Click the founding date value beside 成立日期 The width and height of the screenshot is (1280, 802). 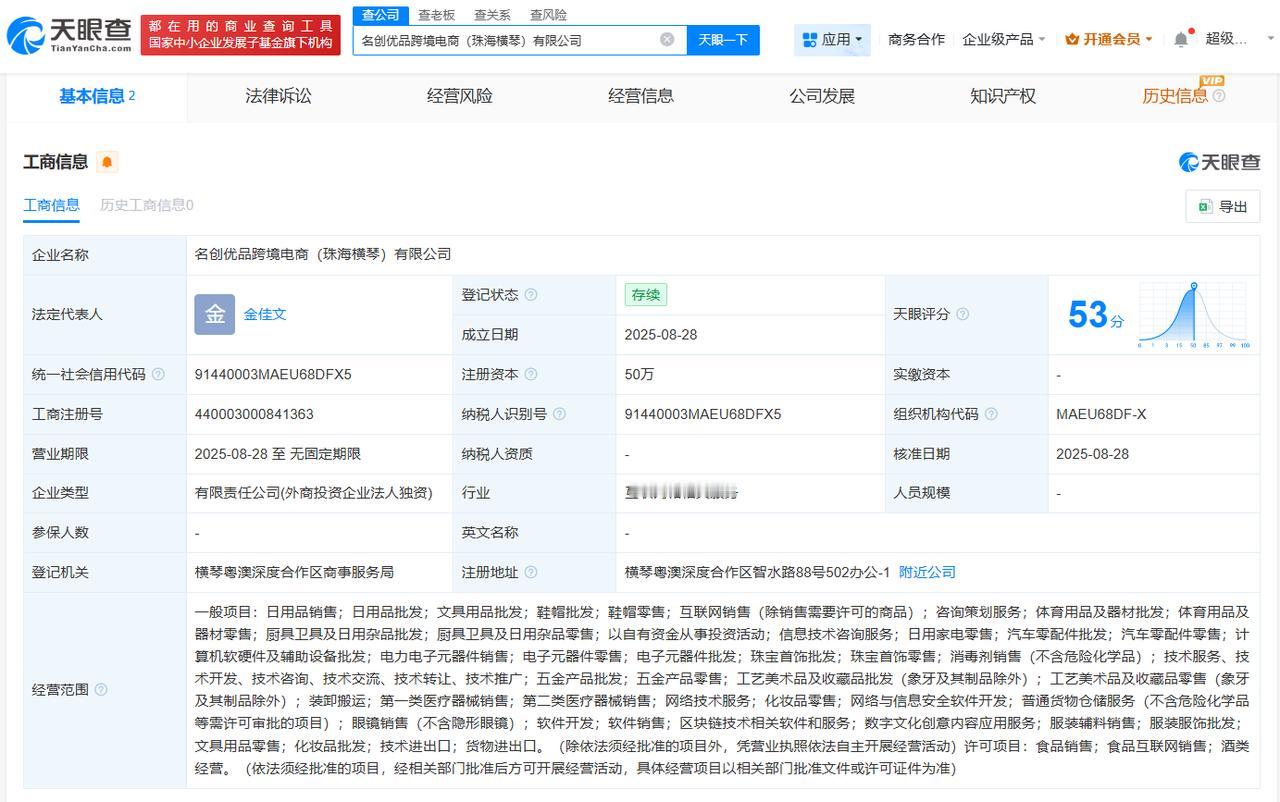click(661, 335)
